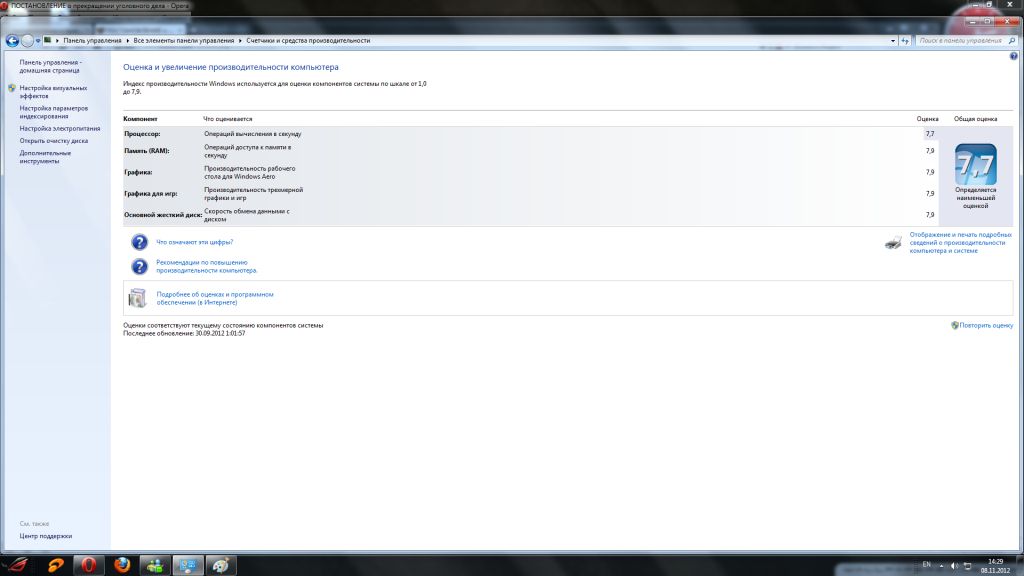The image size is (1024, 576).
Task: Click the Back navigation arrow button
Action: [12, 41]
